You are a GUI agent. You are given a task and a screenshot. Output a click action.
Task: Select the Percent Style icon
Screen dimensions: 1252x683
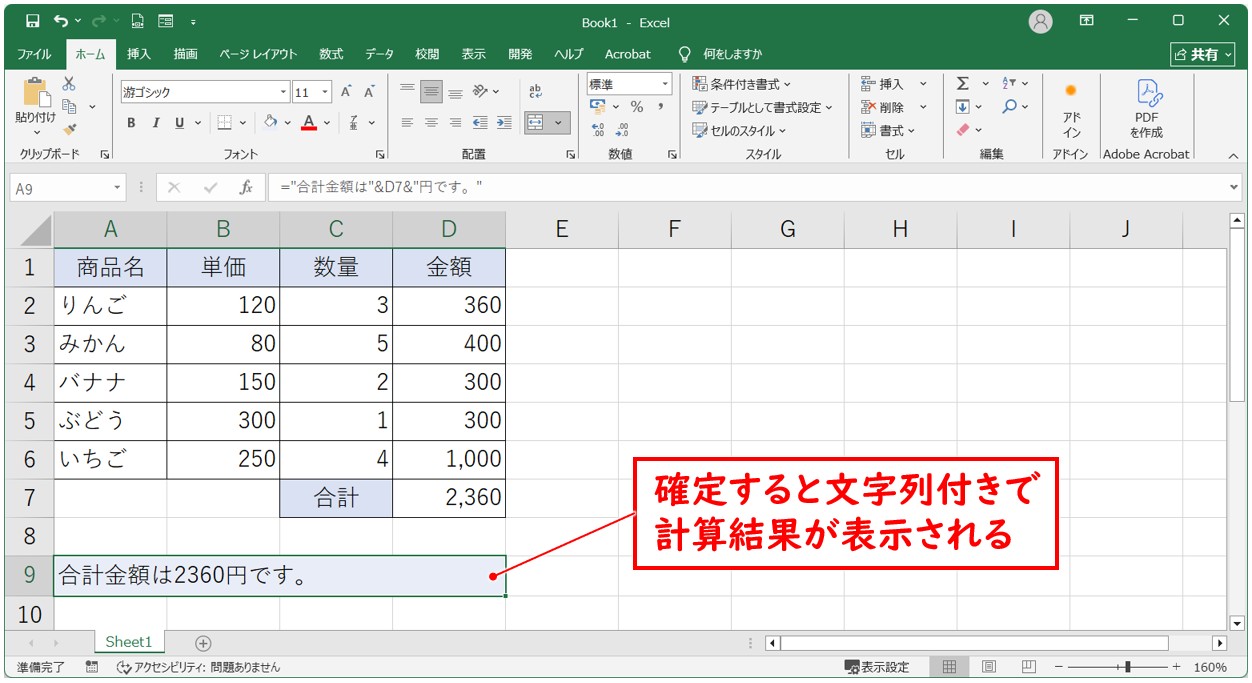point(637,107)
